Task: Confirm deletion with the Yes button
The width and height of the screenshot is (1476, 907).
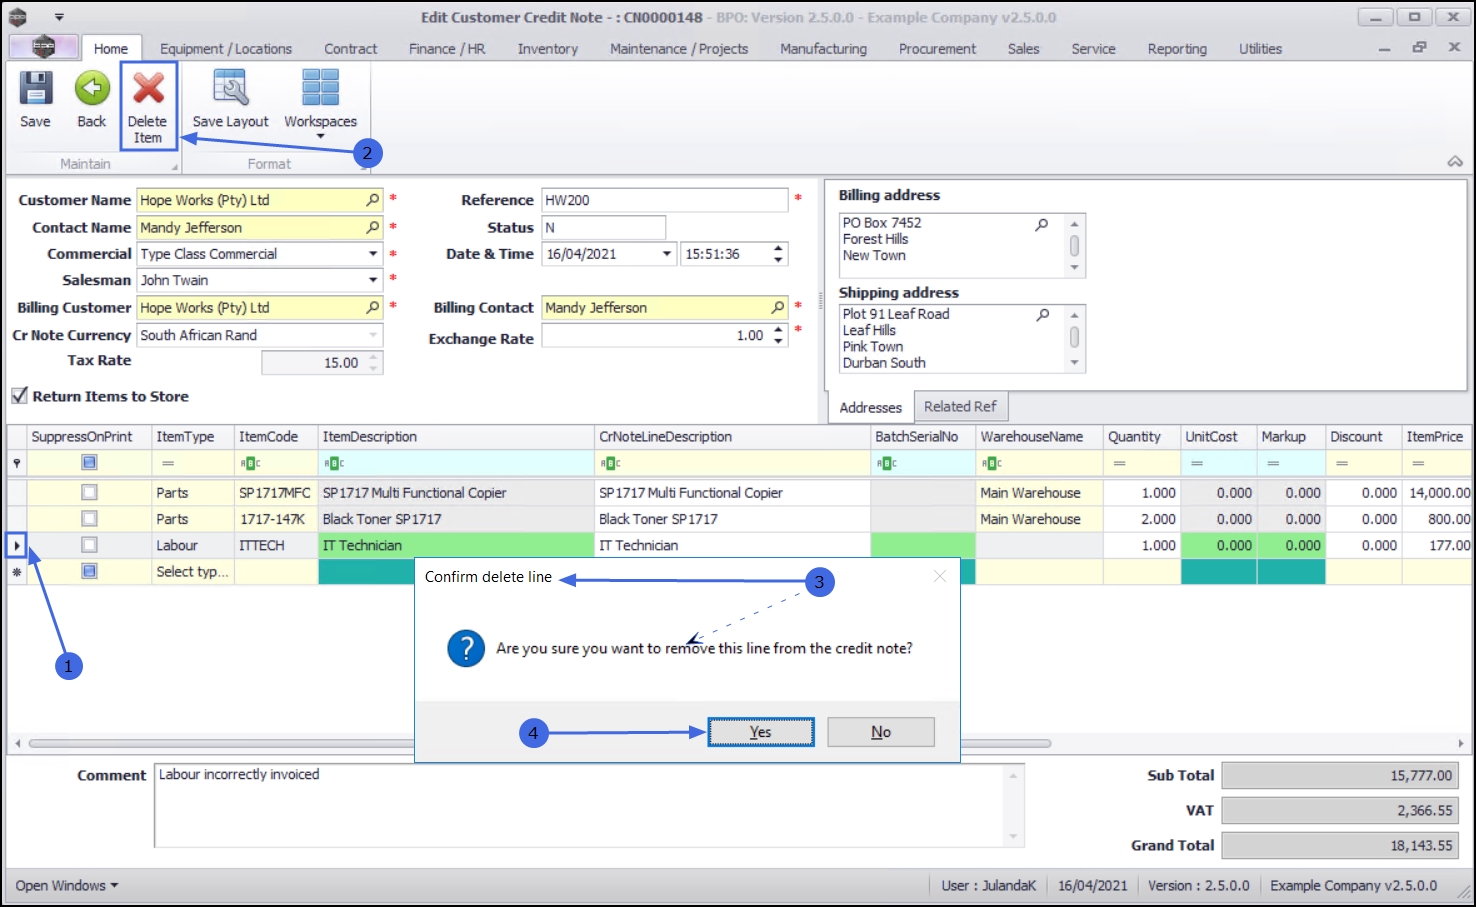Action: coord(761,732)
